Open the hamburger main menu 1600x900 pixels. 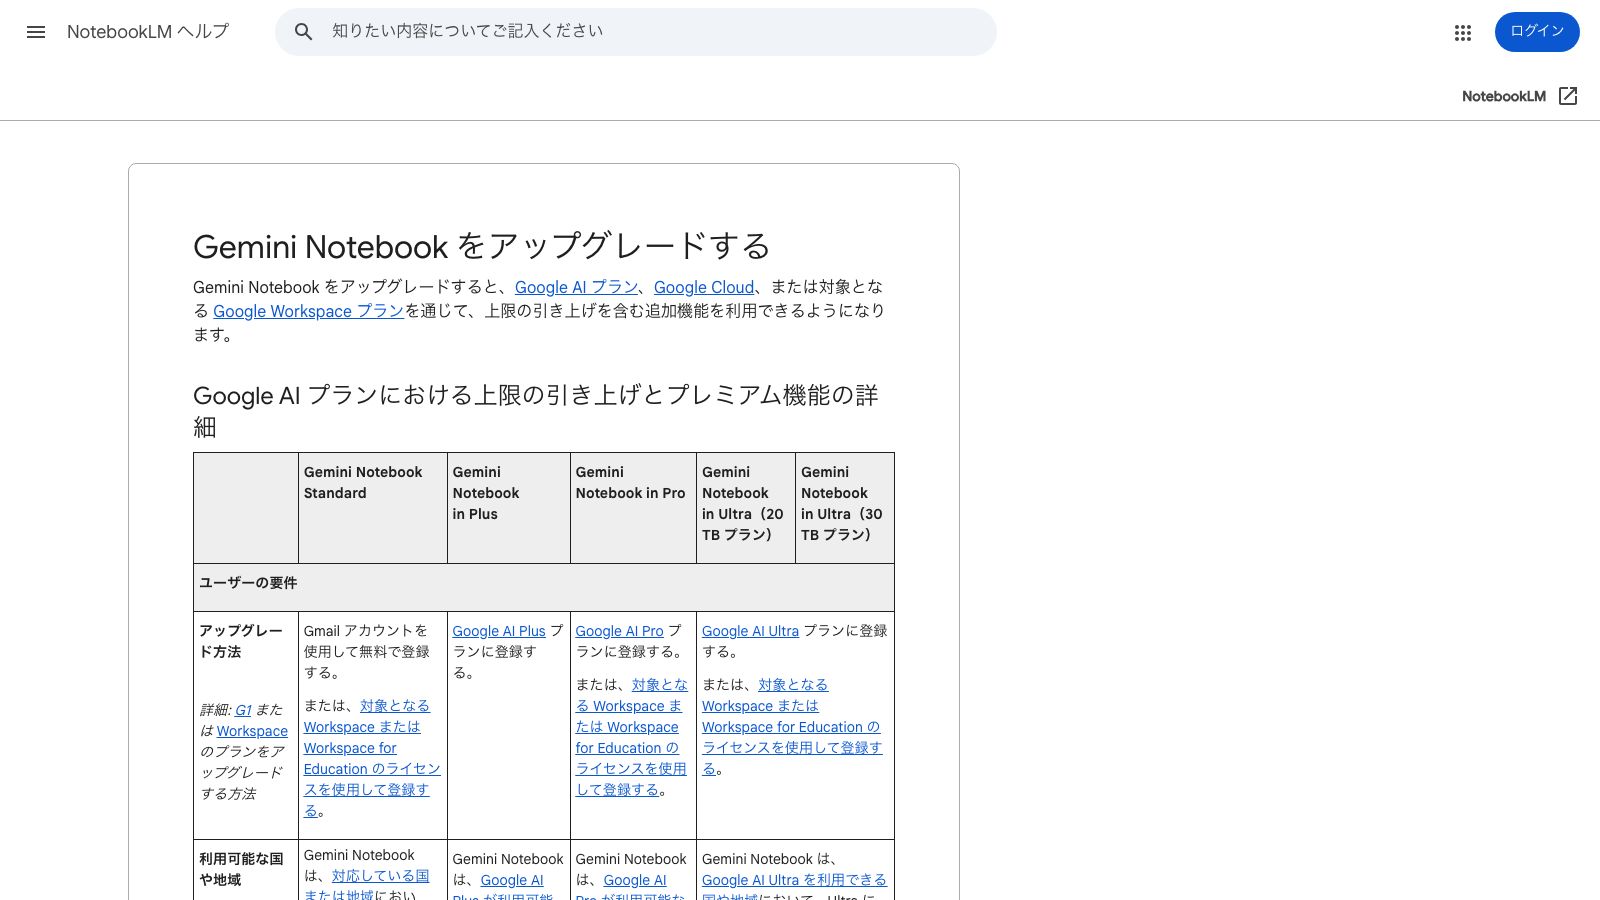36,32
